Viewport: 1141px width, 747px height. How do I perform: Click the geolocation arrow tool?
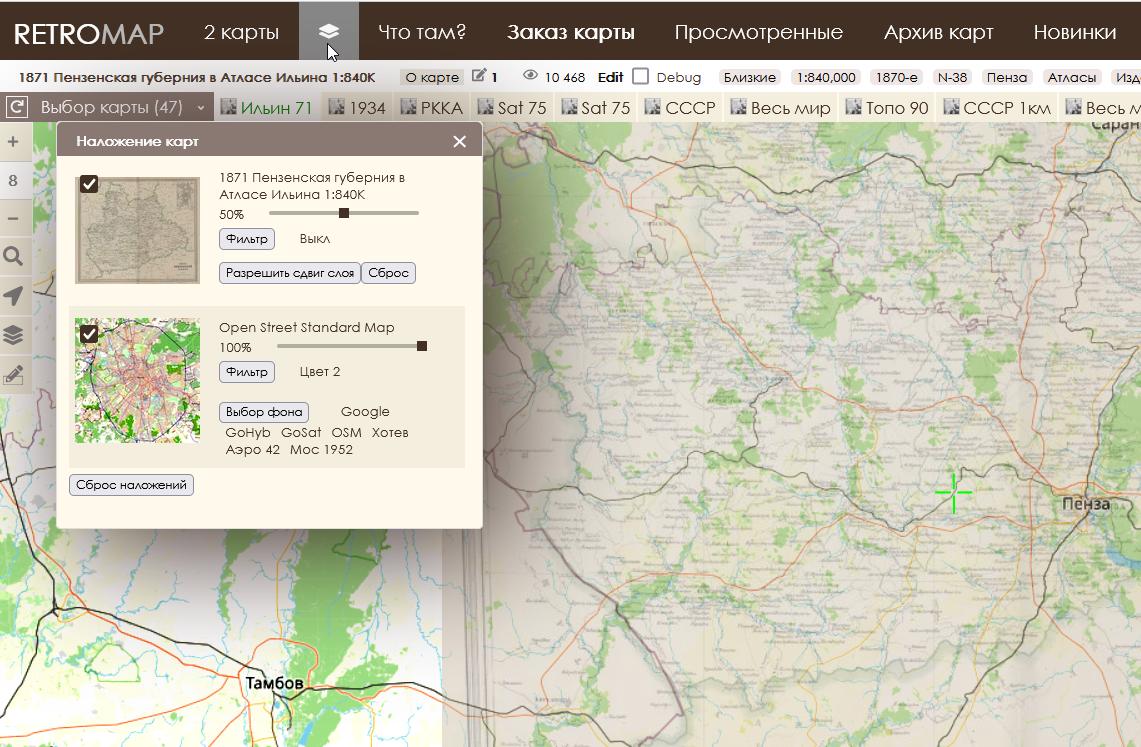[x=14, y=296]
